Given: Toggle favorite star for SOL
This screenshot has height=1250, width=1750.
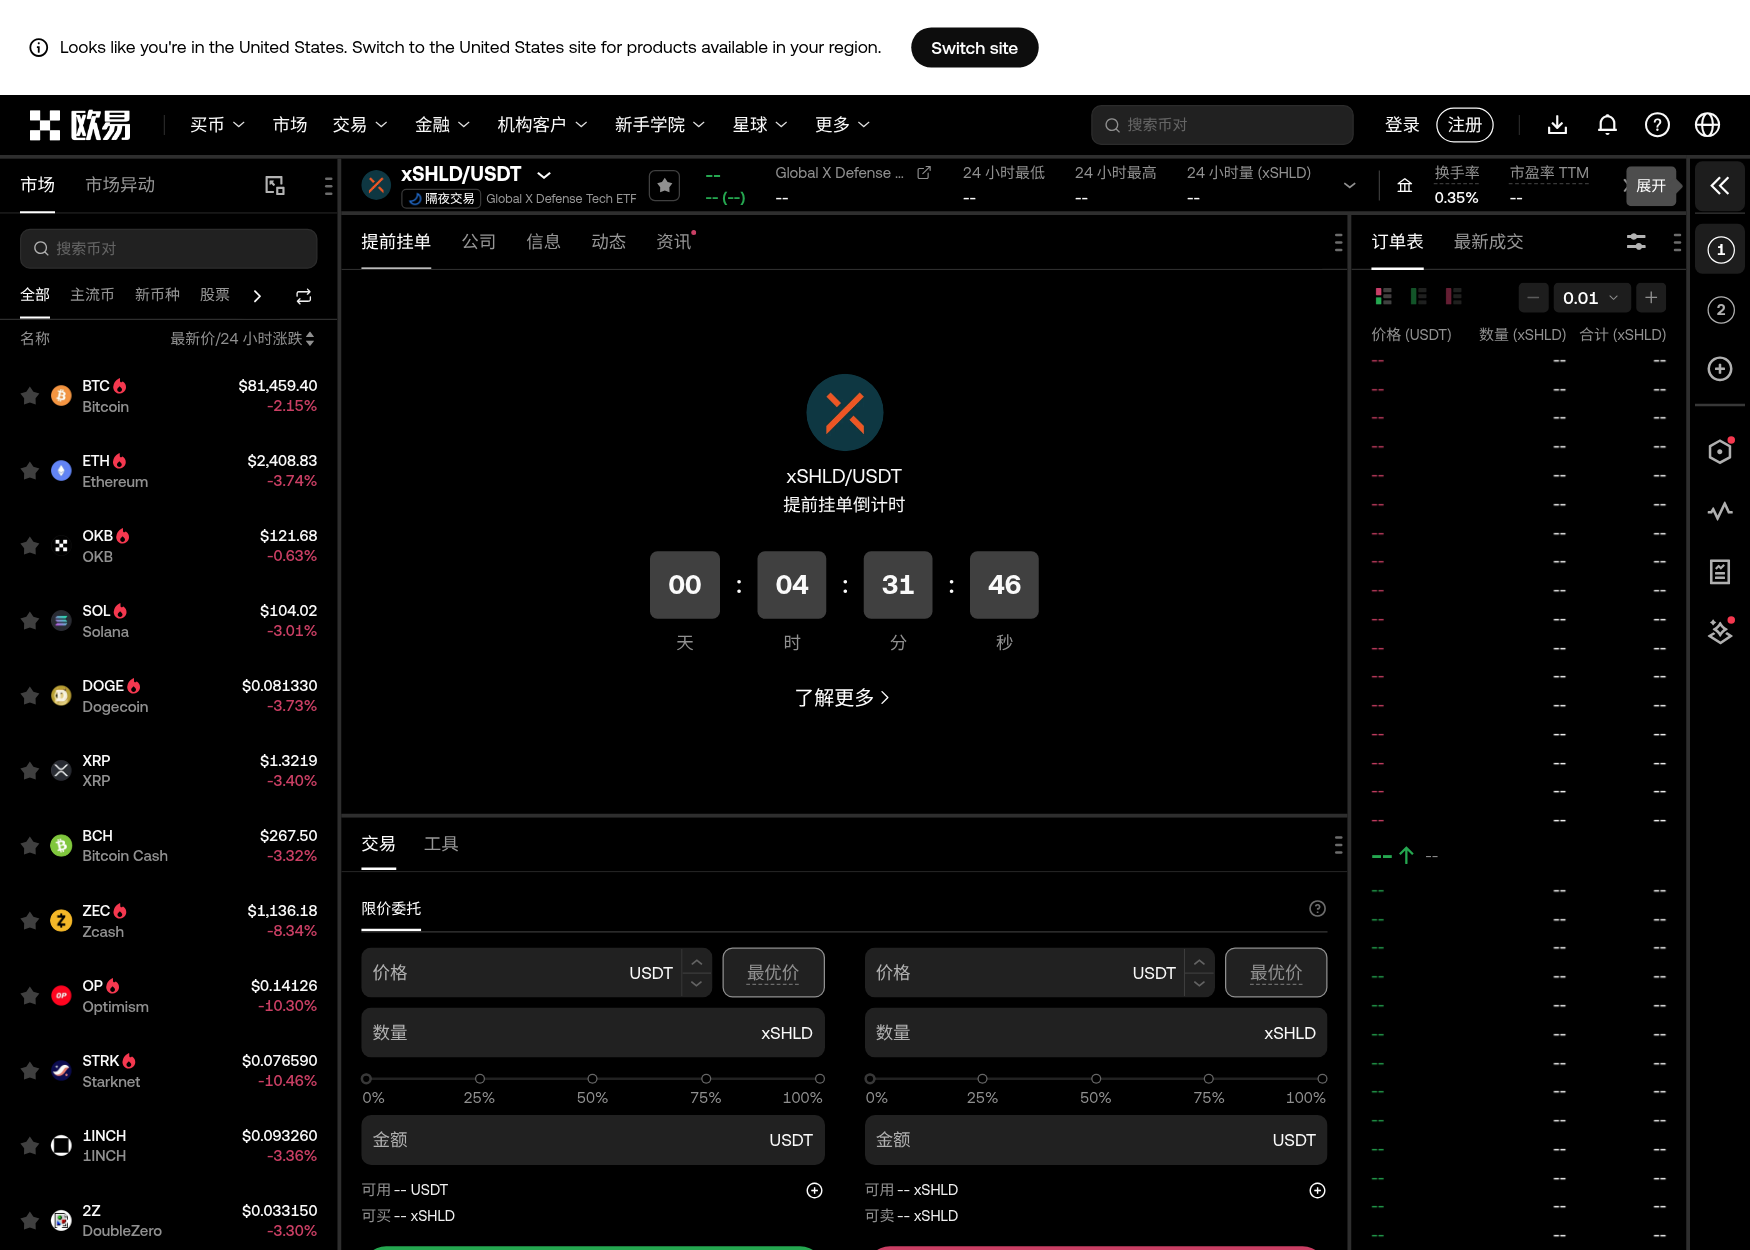Looking at the screenshot, I should pyautogui.click(x=30, y=621).
